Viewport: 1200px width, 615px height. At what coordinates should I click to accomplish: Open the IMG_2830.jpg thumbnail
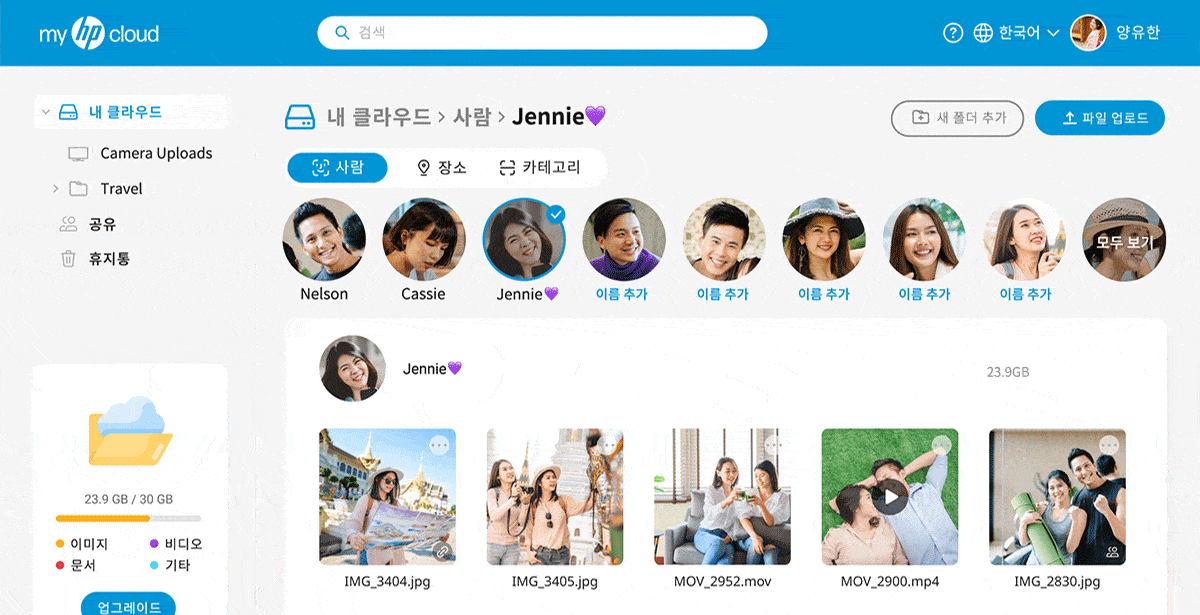pyautogui.click(x=1057, y=497)
